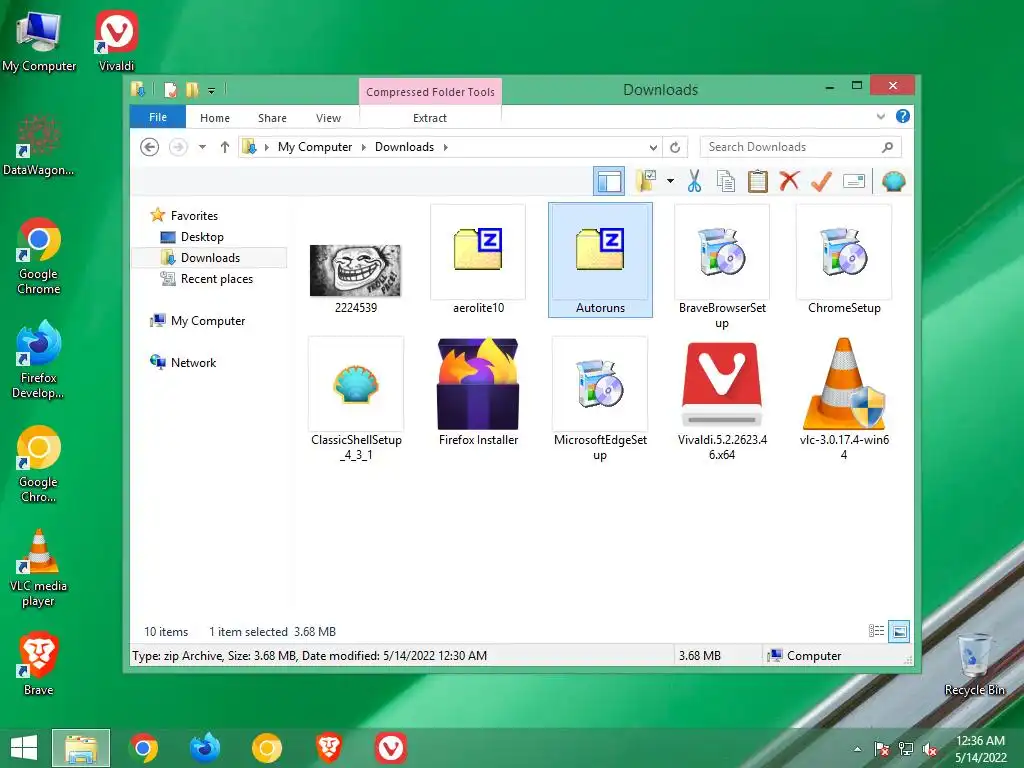Open the recent locations dropdown arrow
The width and height of the screenshot is (1024, 768).
pyautogui.click(x=202, y=147)
